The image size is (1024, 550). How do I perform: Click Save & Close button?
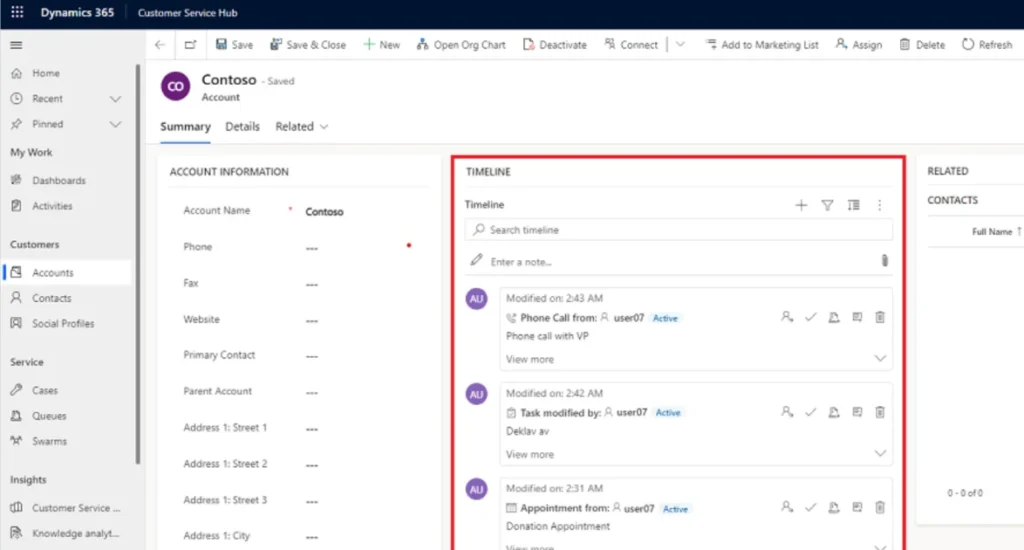pos(308,44)
